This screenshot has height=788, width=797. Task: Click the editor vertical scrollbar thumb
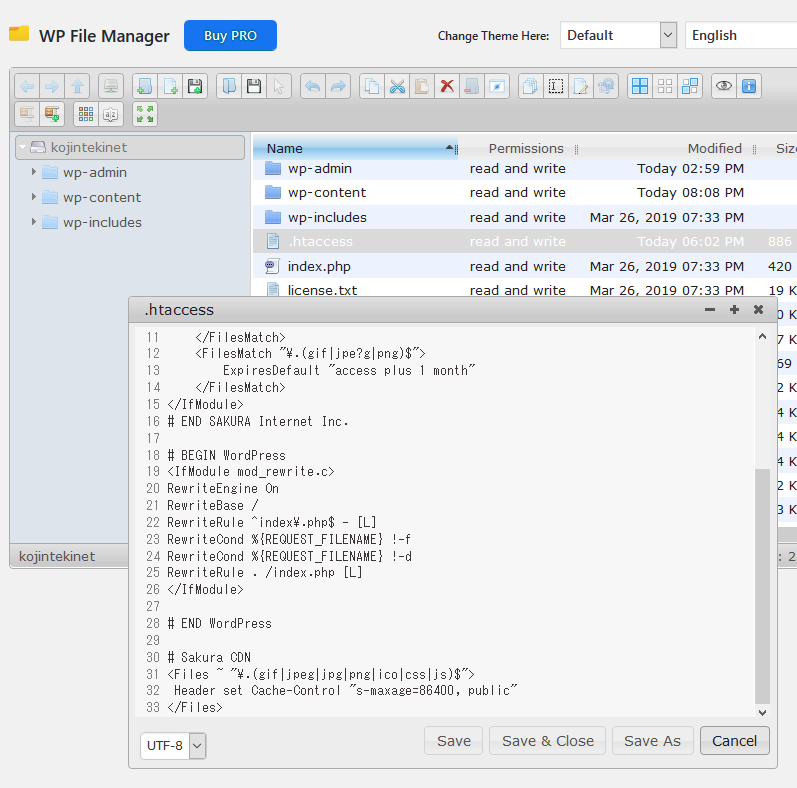(x=762, y=585)
